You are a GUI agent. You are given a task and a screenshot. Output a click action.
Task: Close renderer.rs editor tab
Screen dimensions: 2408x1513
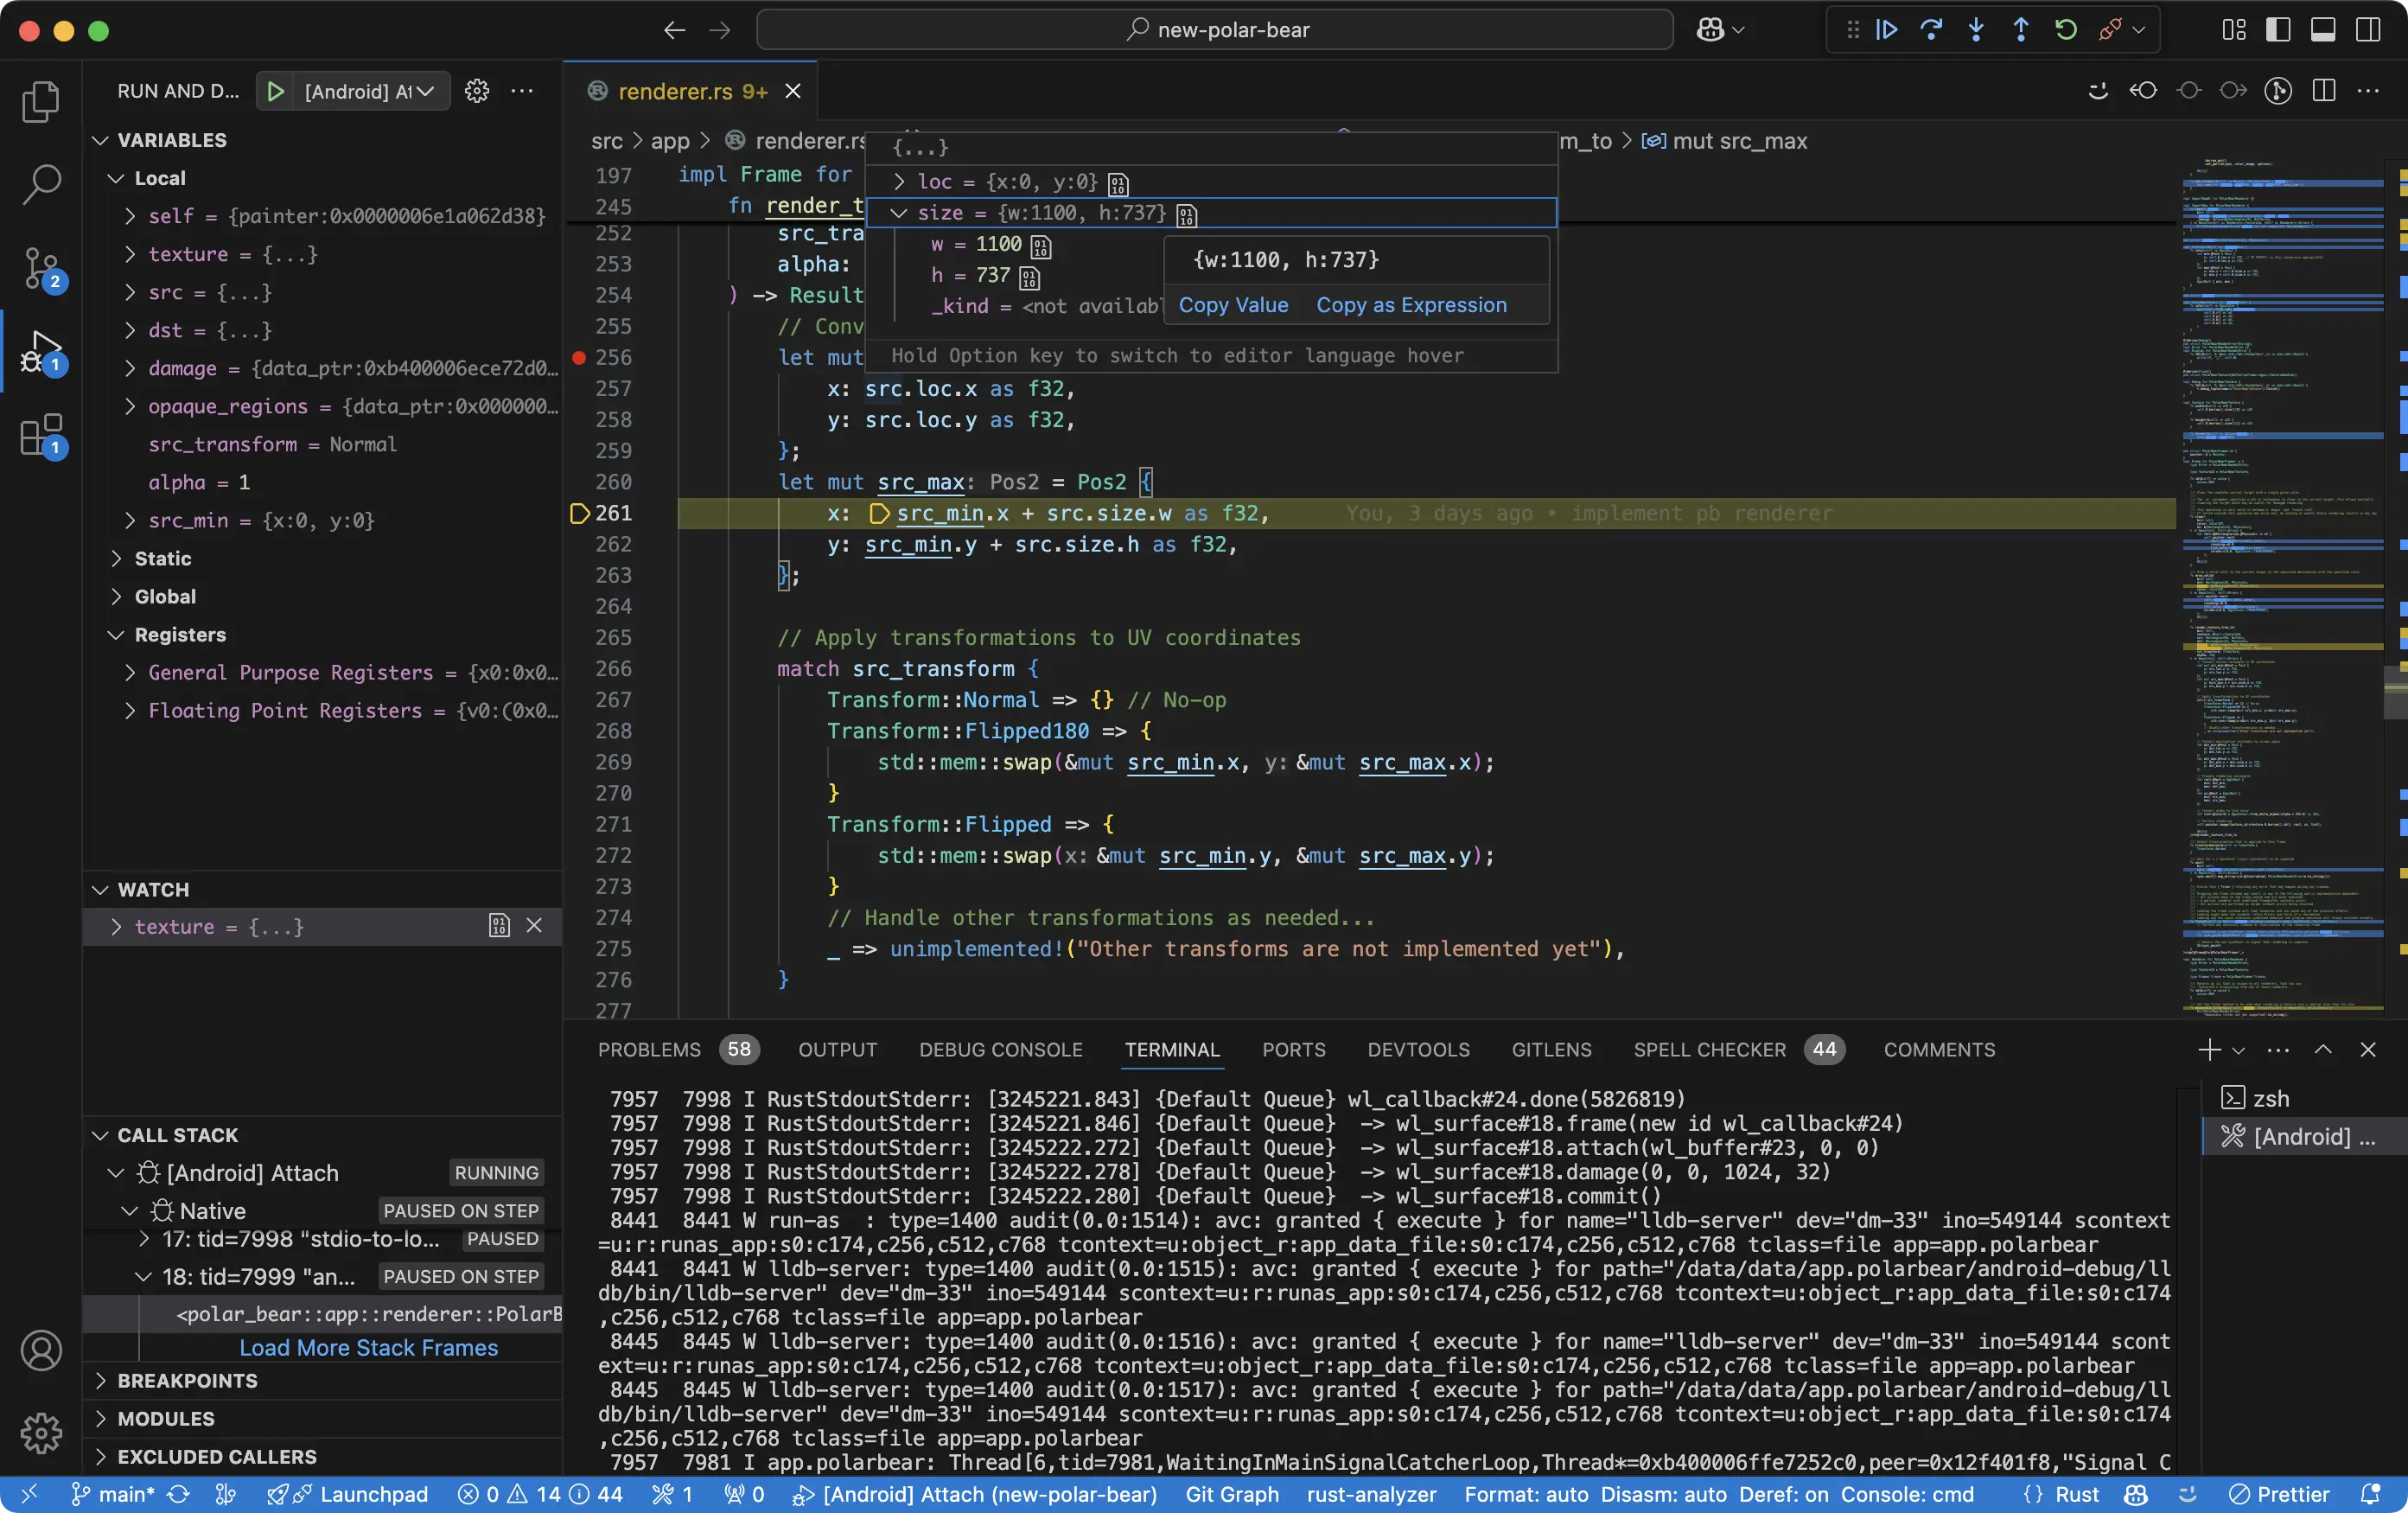click(x=793, y=91)
